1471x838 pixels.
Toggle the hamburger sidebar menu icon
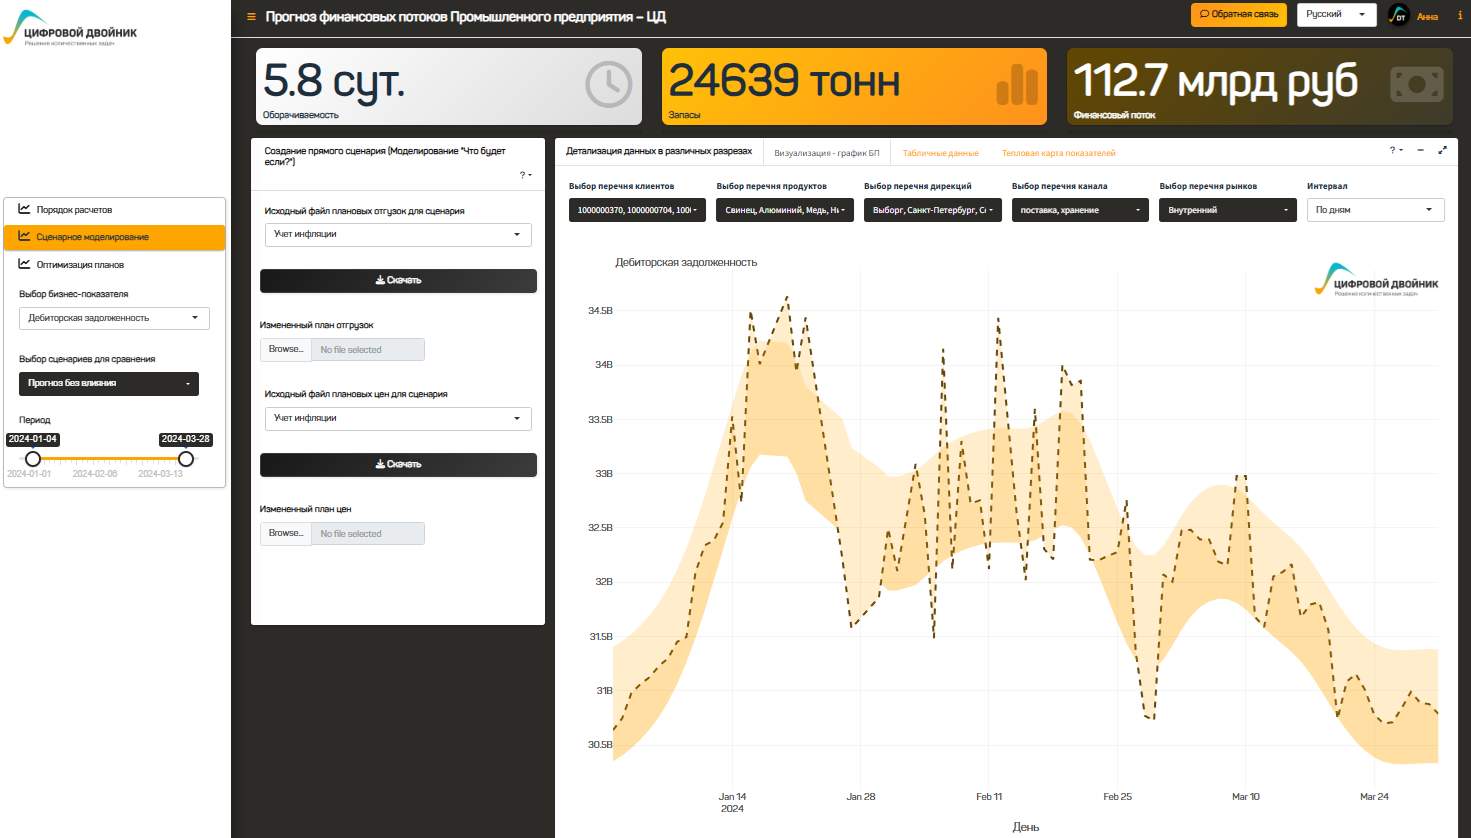251,17
